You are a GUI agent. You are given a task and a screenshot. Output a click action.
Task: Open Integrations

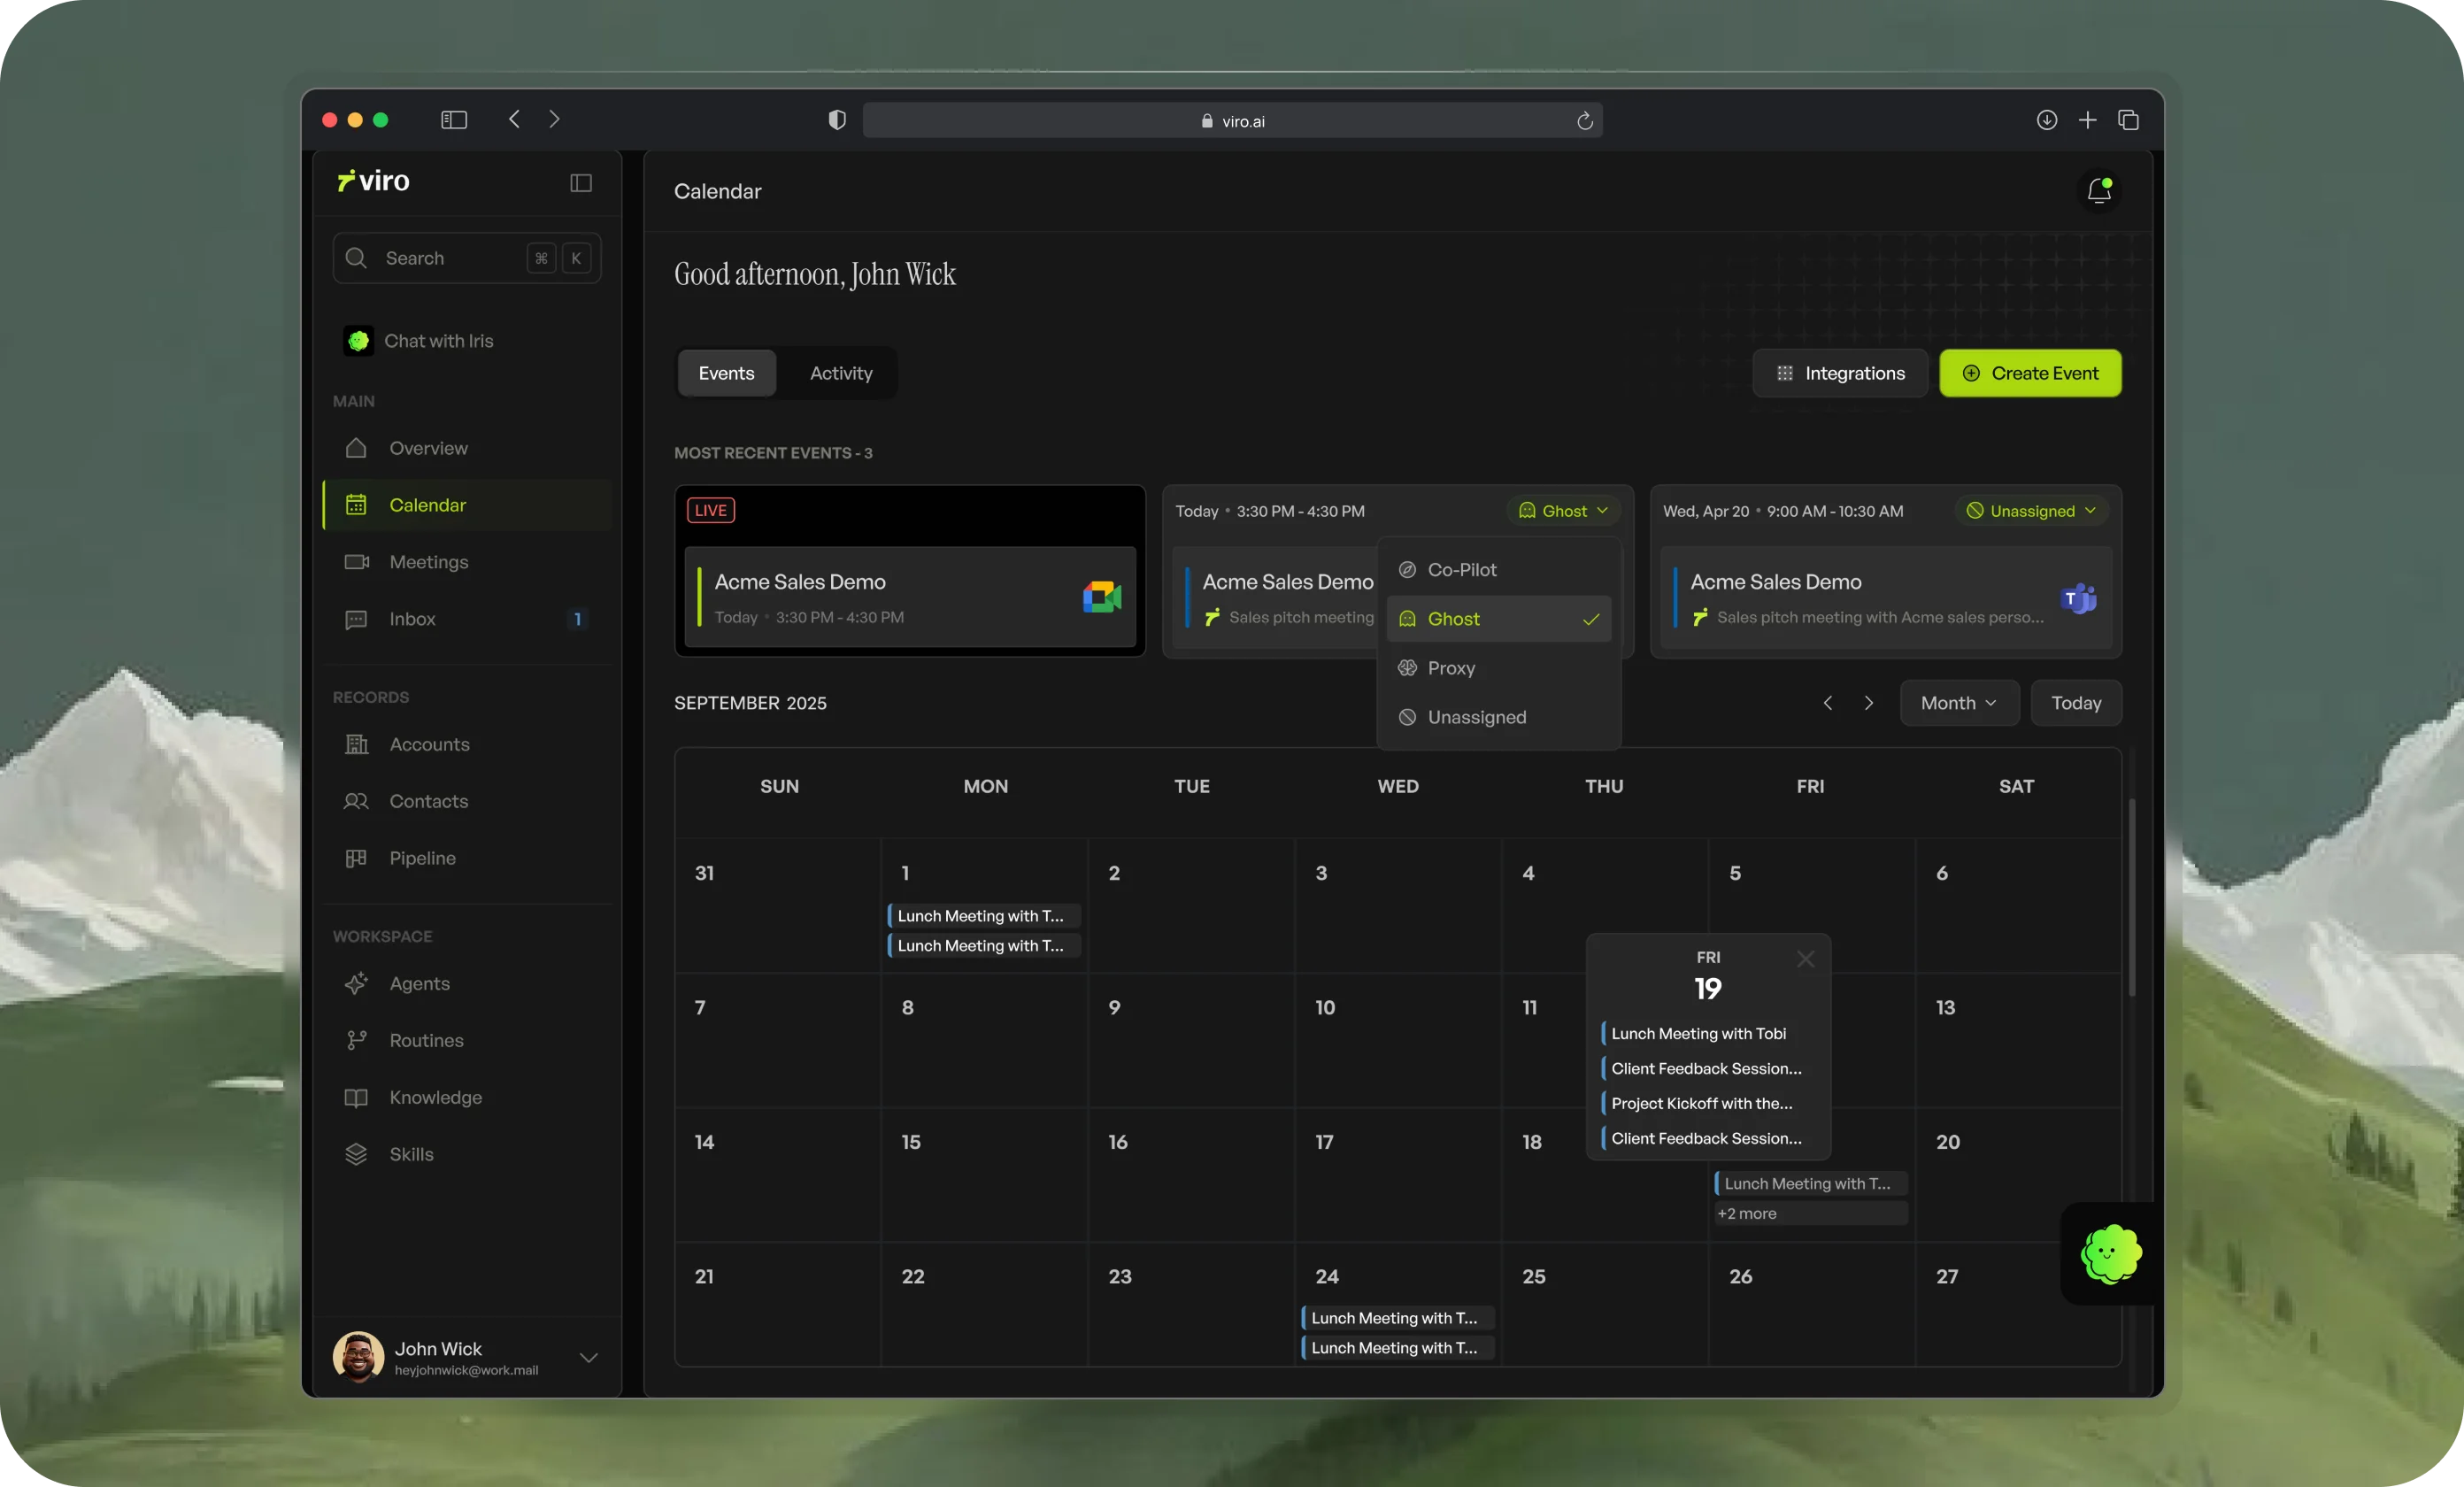coord(1839,373)
